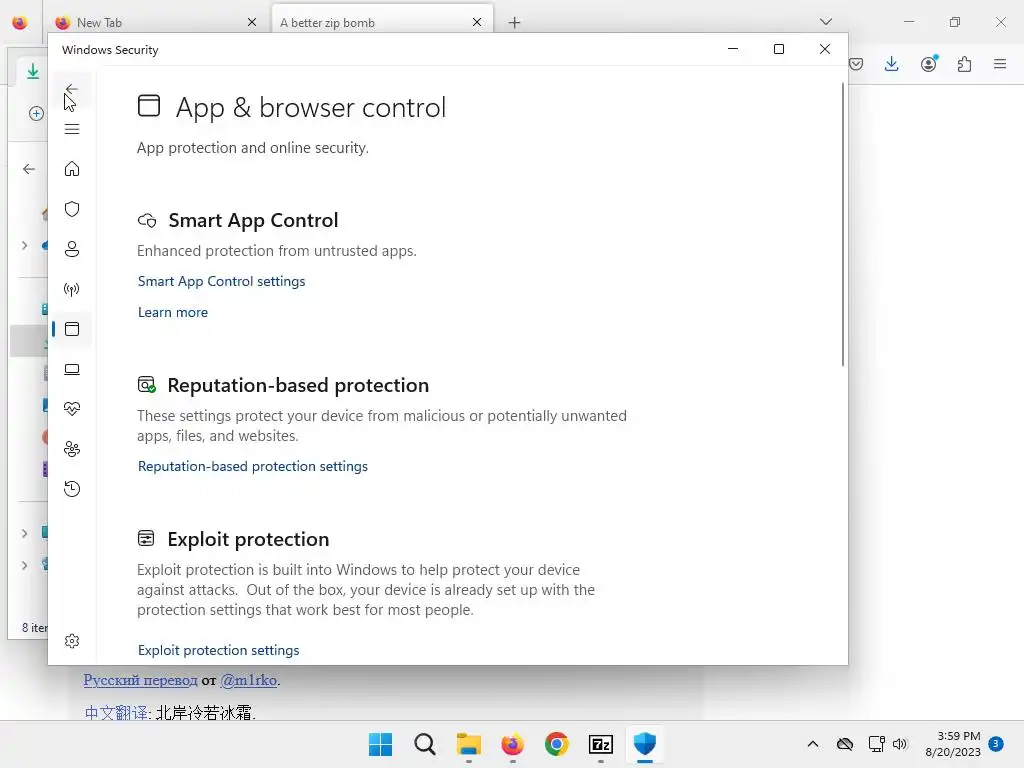This screenshot has width=1024, height=768.
Task: Select Windows Security shield in taskbar
Action: [x=645, y=744]
